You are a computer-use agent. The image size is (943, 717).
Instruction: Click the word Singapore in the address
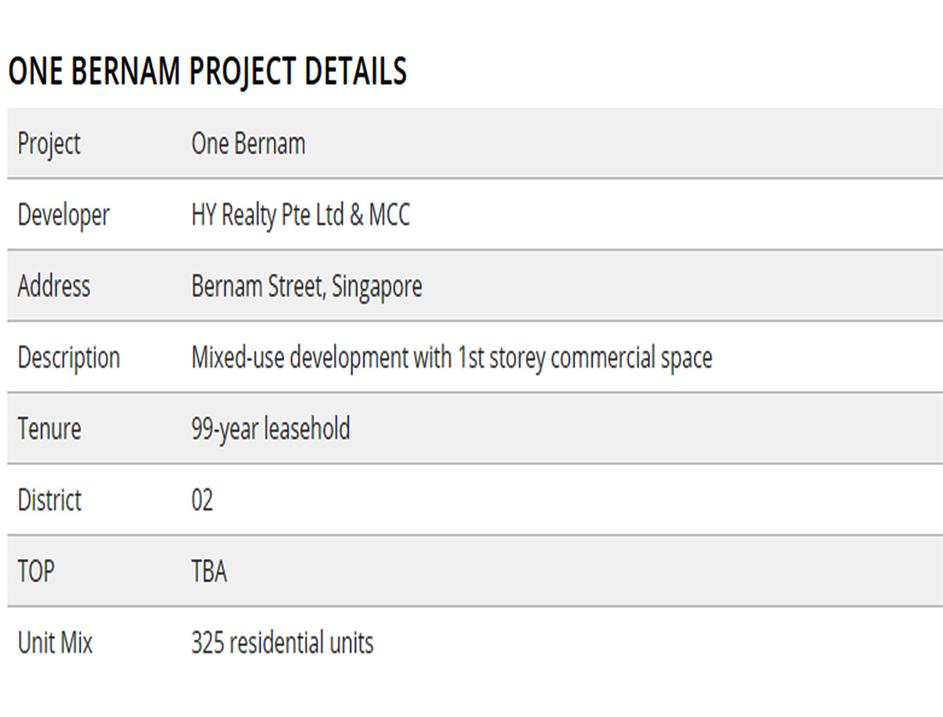(377, 286)
